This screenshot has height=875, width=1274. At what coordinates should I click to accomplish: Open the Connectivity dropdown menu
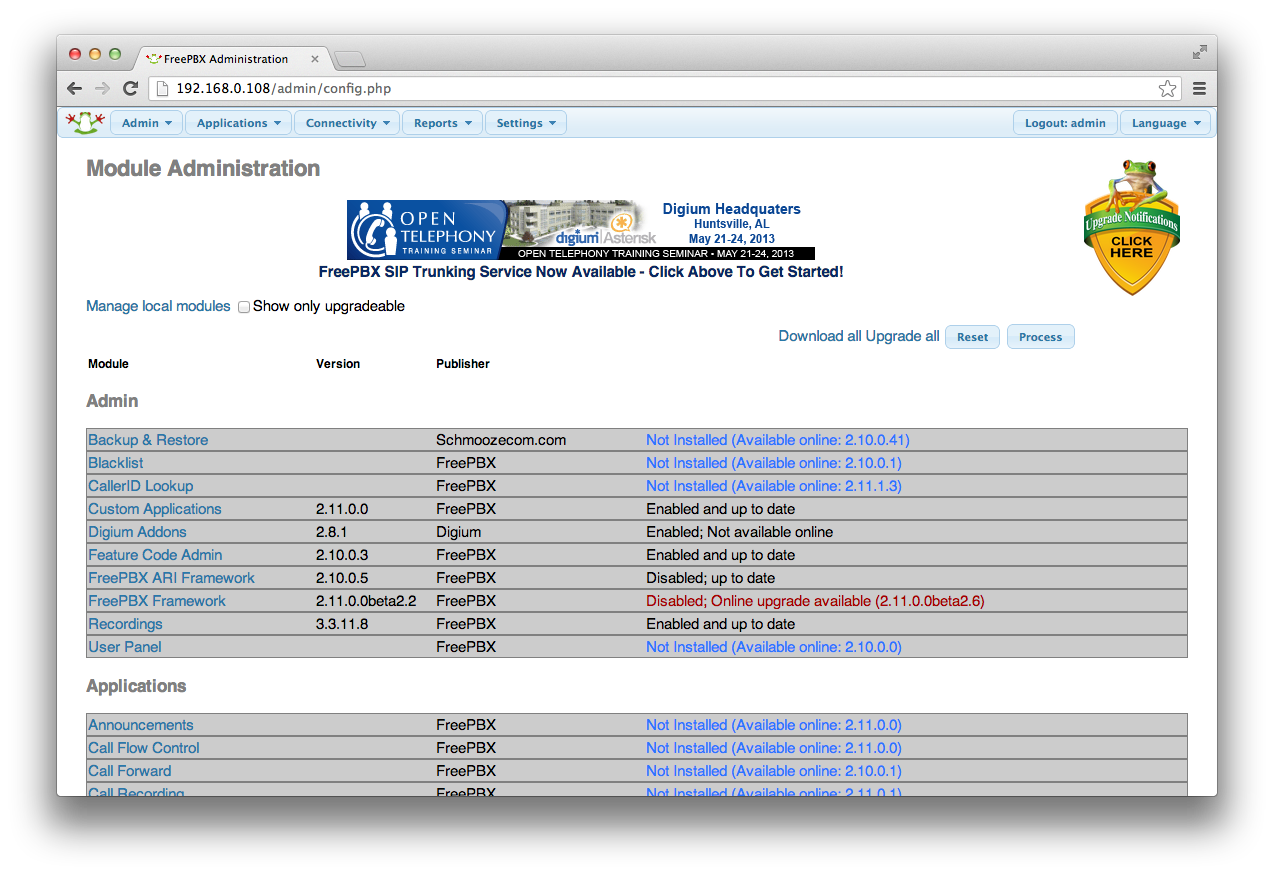[347, 123]
